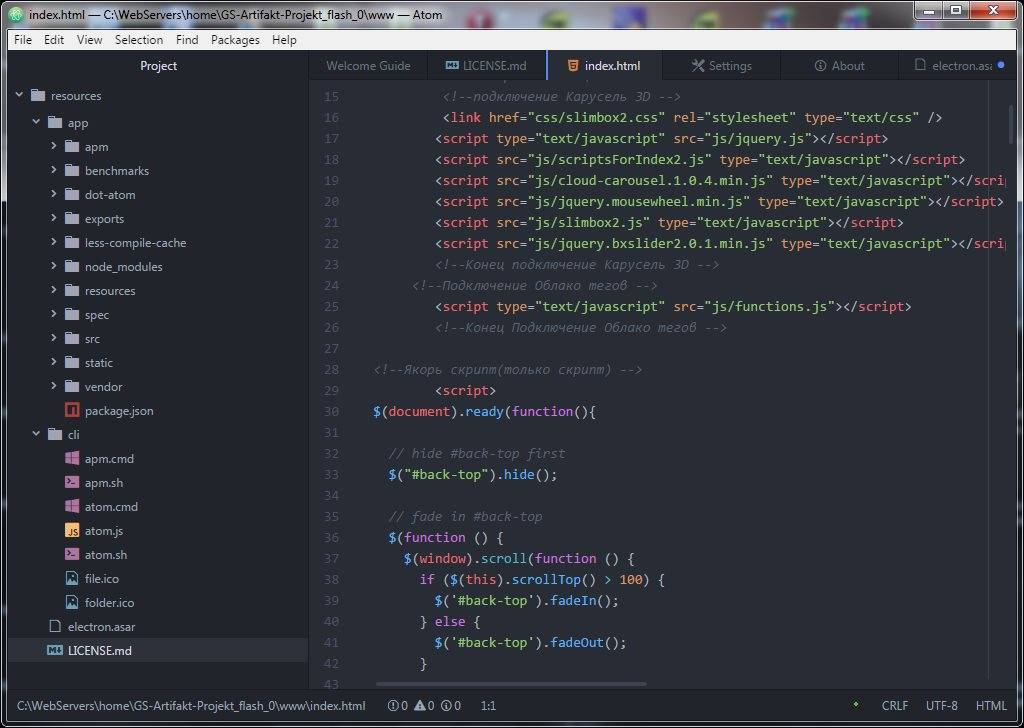Click the file path in status bar
Viewport: 1024px width, 728px height.
[191, 706]
